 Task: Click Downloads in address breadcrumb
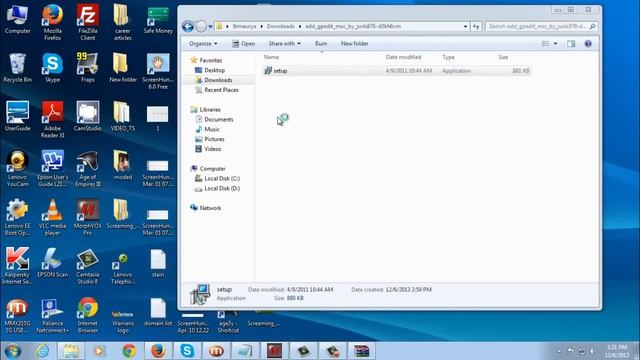280,26
